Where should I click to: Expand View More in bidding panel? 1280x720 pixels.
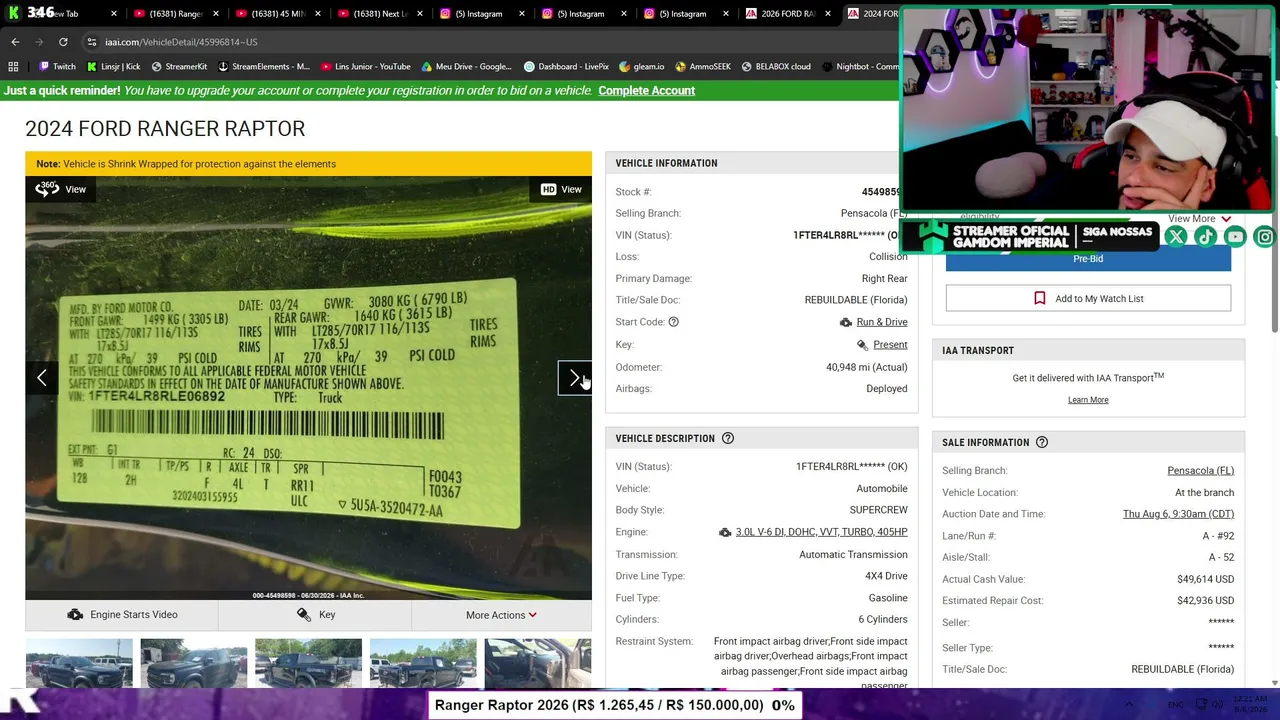click(x=1199, y=219)
